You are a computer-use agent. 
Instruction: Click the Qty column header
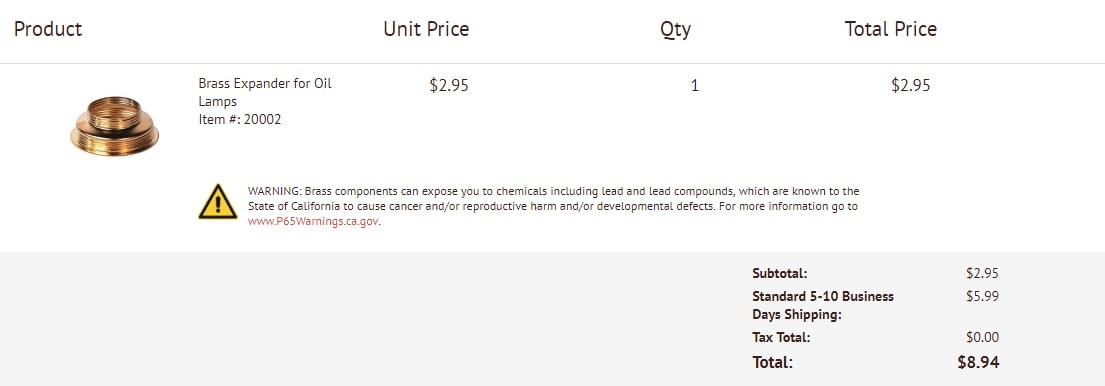[675, 30]
